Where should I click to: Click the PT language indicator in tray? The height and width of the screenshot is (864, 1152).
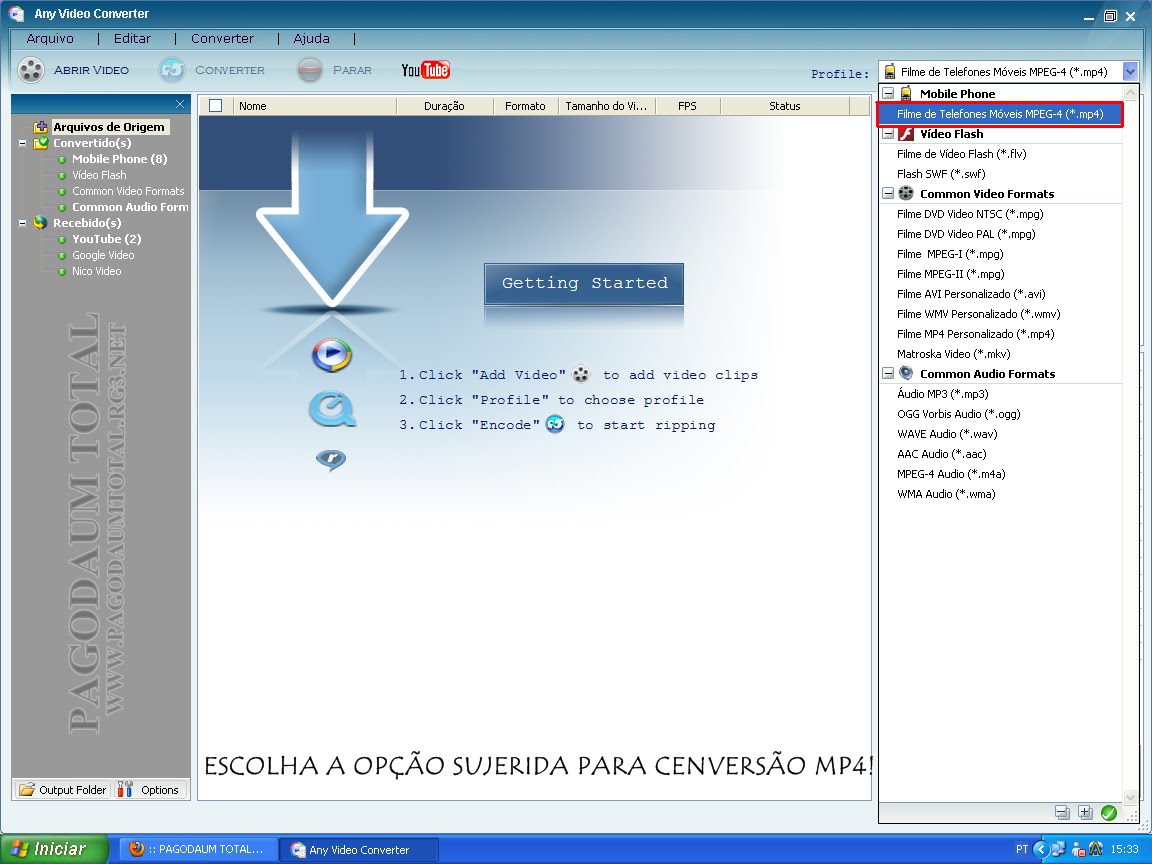coord(1021,849)
